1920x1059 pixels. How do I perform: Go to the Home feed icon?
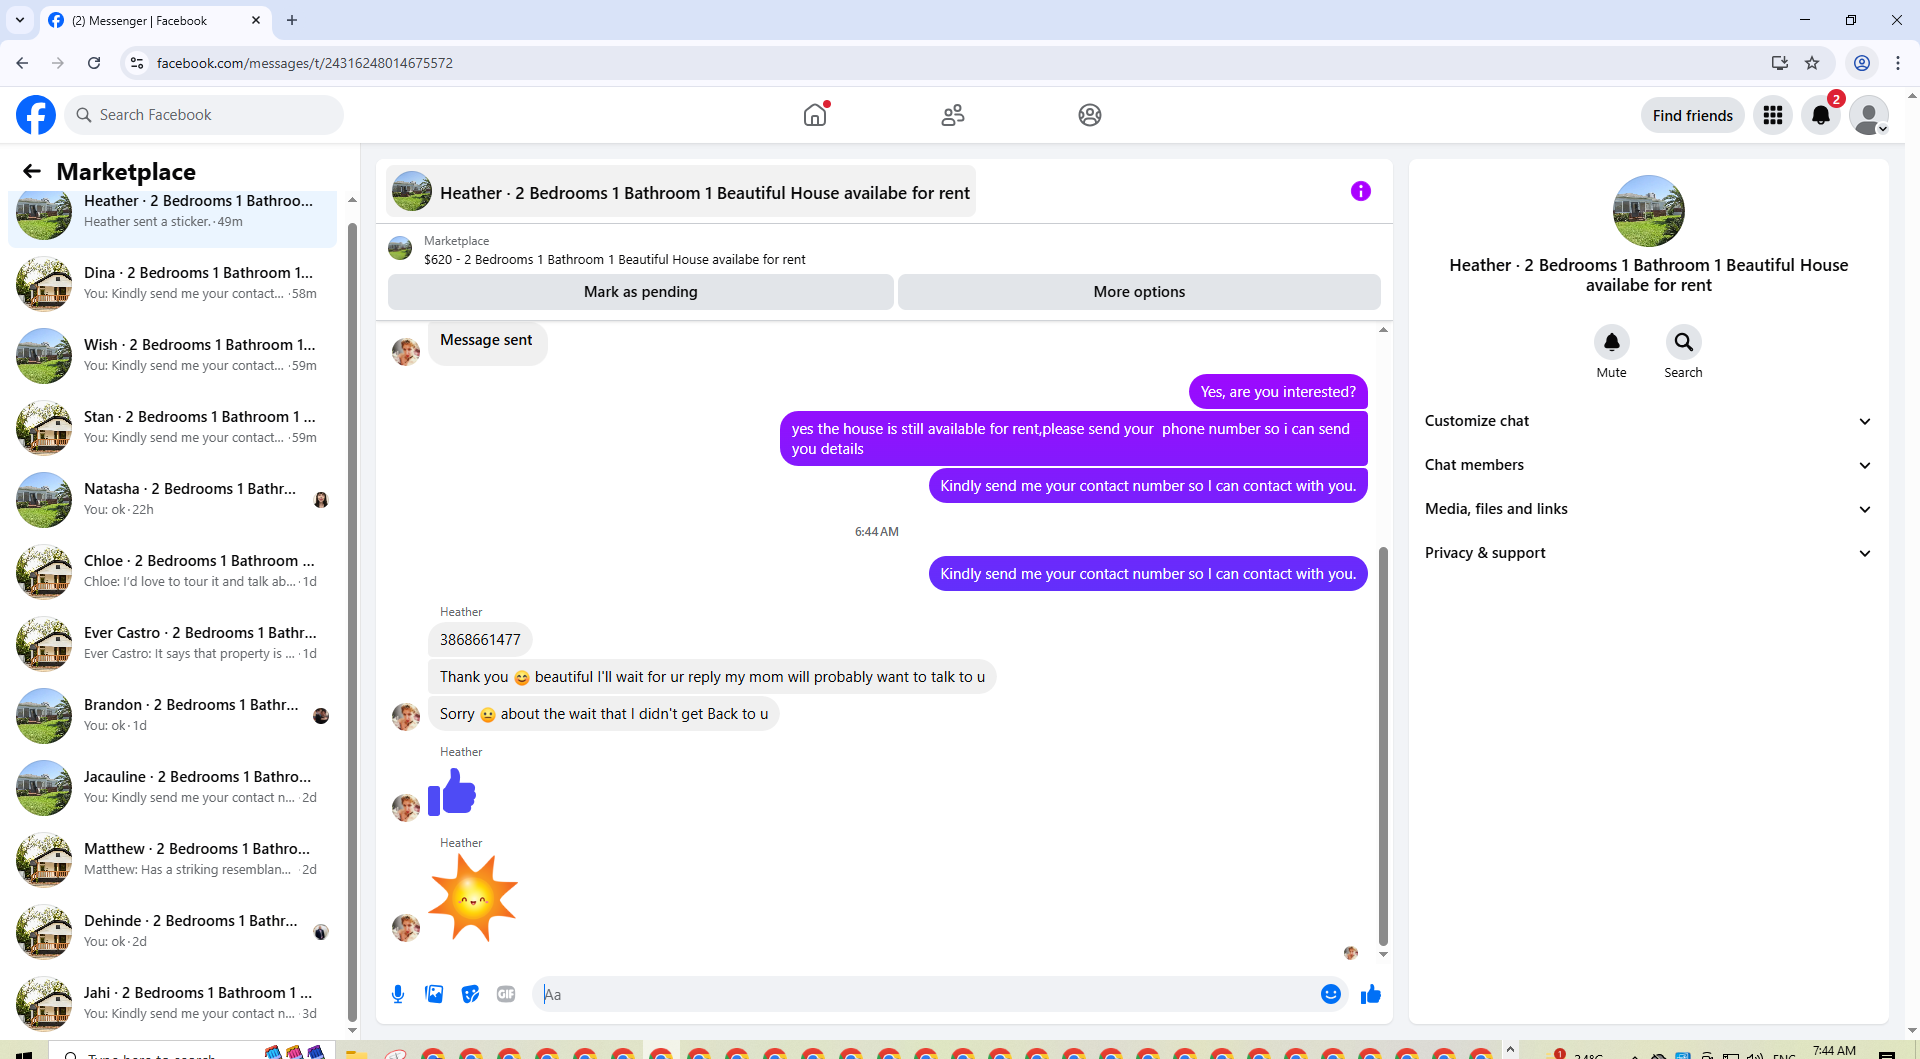point(815,115)
